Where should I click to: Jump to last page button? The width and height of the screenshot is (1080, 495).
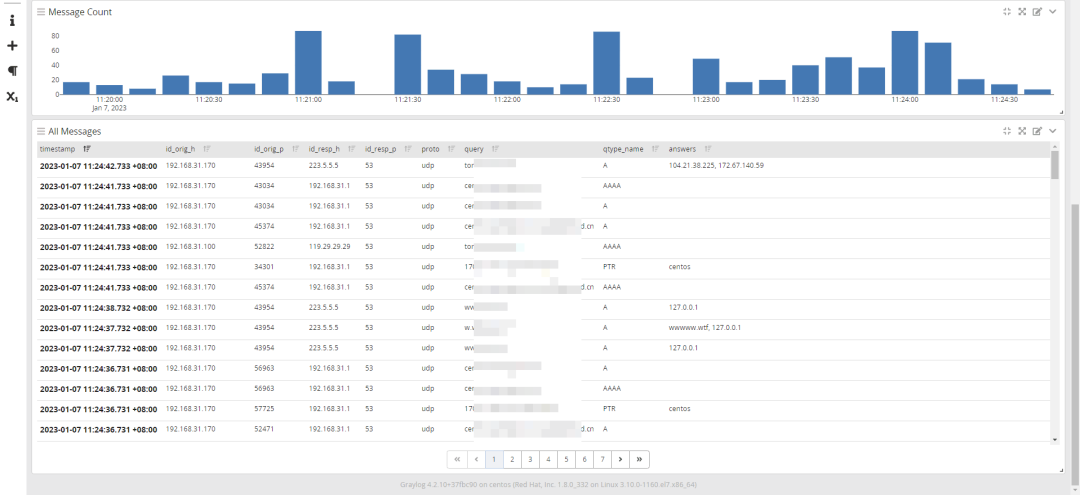click(x=639, y=459)
